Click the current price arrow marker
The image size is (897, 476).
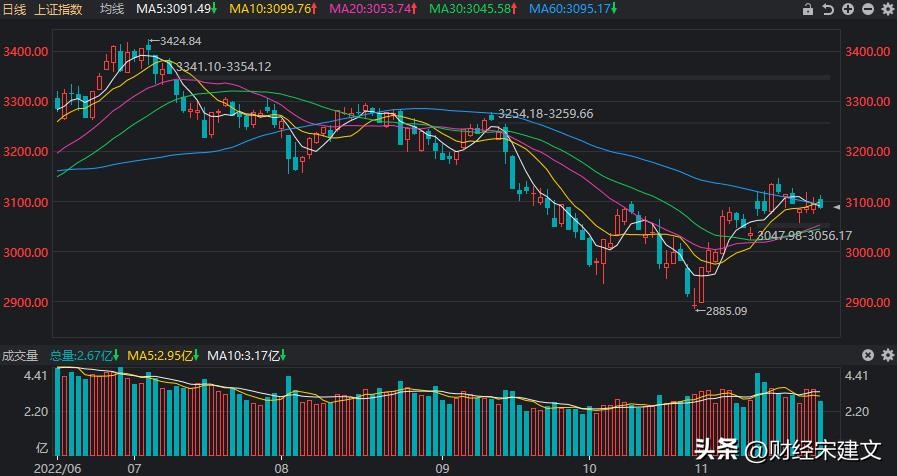coord(837,205)
